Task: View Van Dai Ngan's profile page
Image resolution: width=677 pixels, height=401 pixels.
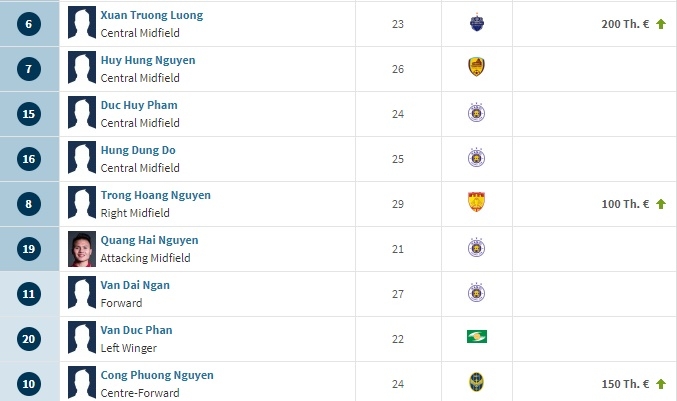Action: [x=135, y=285]
